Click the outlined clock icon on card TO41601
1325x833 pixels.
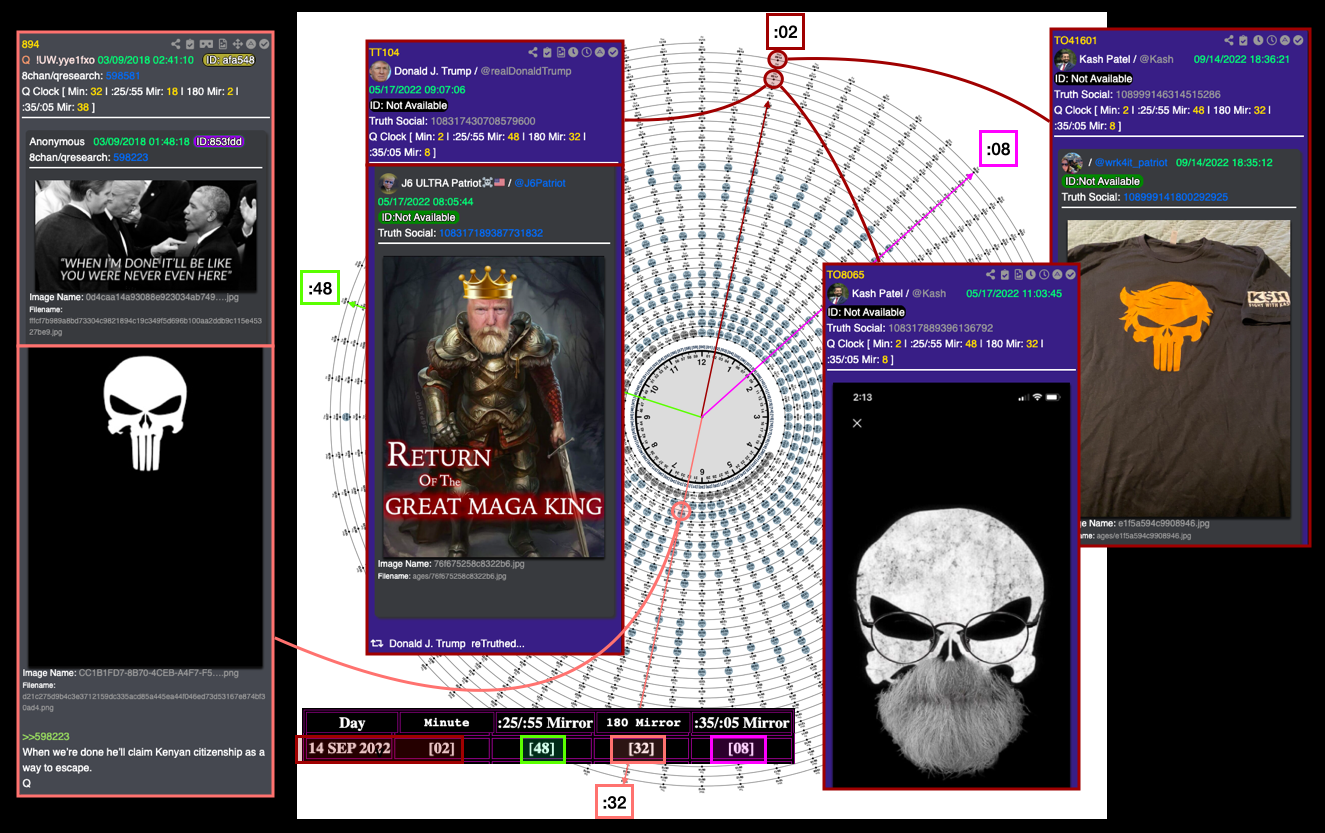pyautogui.click(x=1271, y=40)
